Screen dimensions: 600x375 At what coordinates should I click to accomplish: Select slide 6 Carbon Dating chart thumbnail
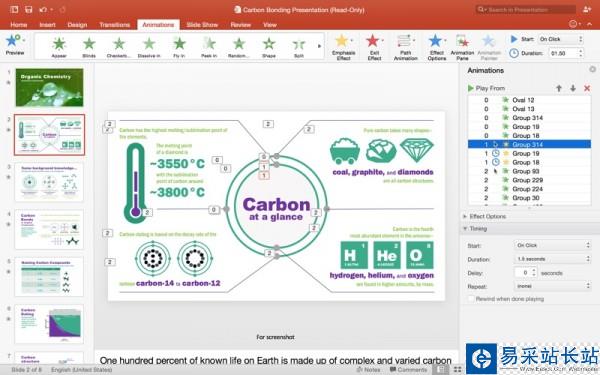(x=49, y=324)
